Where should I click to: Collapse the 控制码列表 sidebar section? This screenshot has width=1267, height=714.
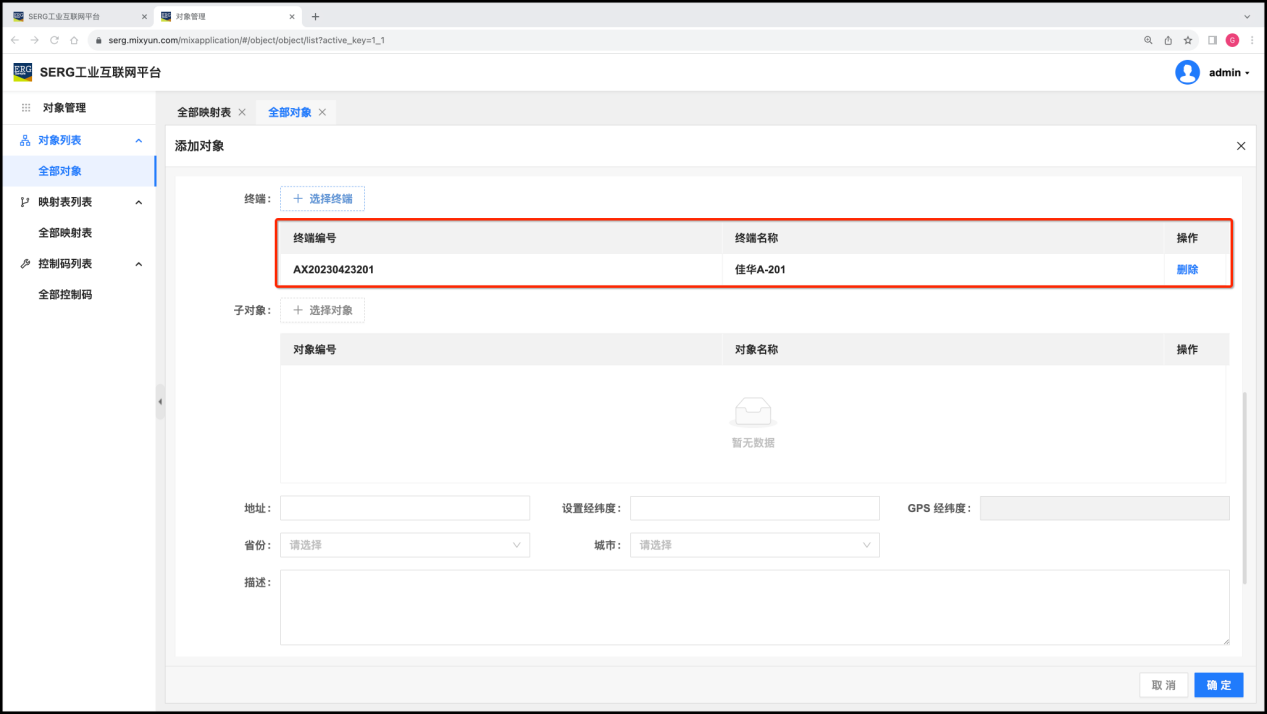(x=139, y=264)
